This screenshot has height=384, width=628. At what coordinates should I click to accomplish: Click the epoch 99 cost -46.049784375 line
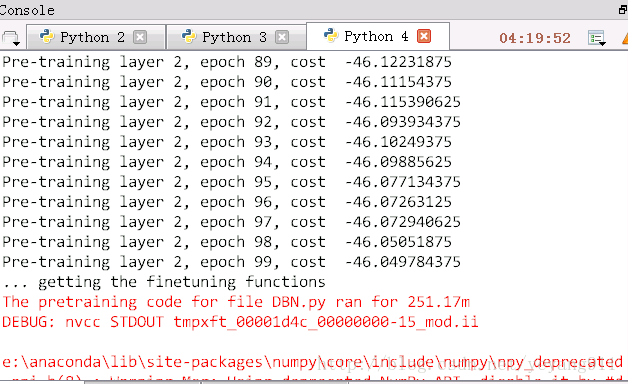coord(231,262)
